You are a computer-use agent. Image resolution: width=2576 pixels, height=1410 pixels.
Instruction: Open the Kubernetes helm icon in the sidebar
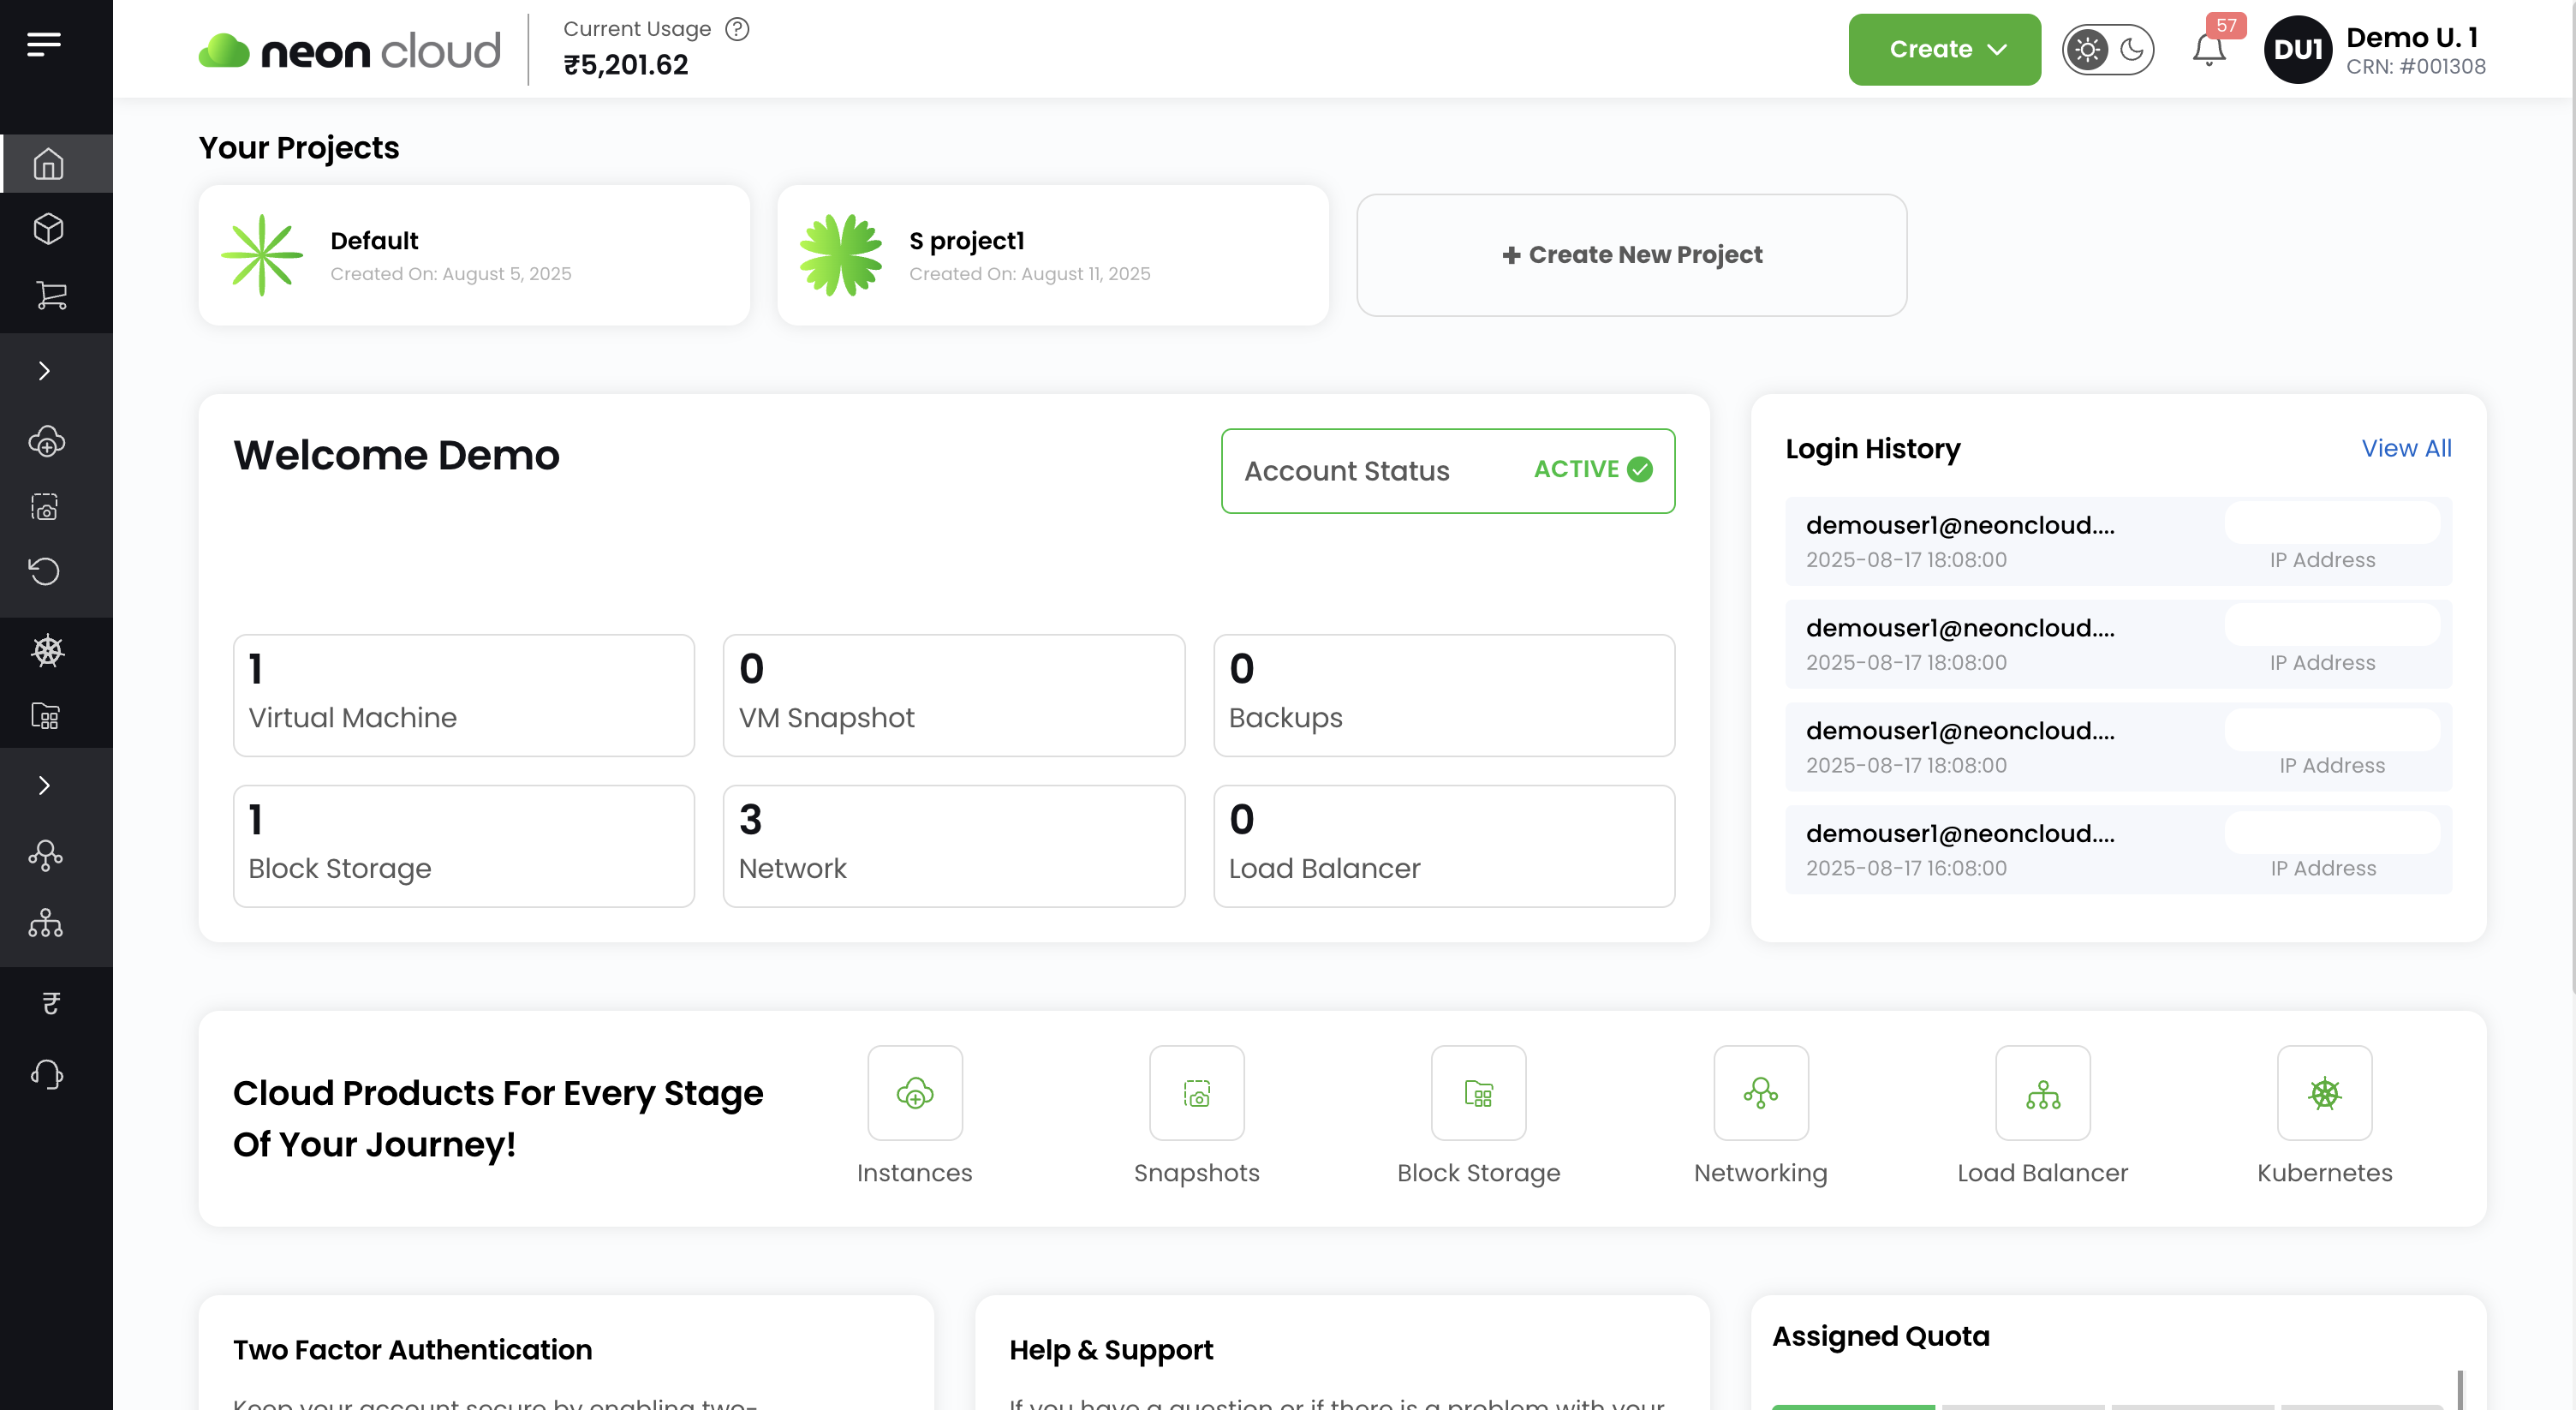pos(48,651)
